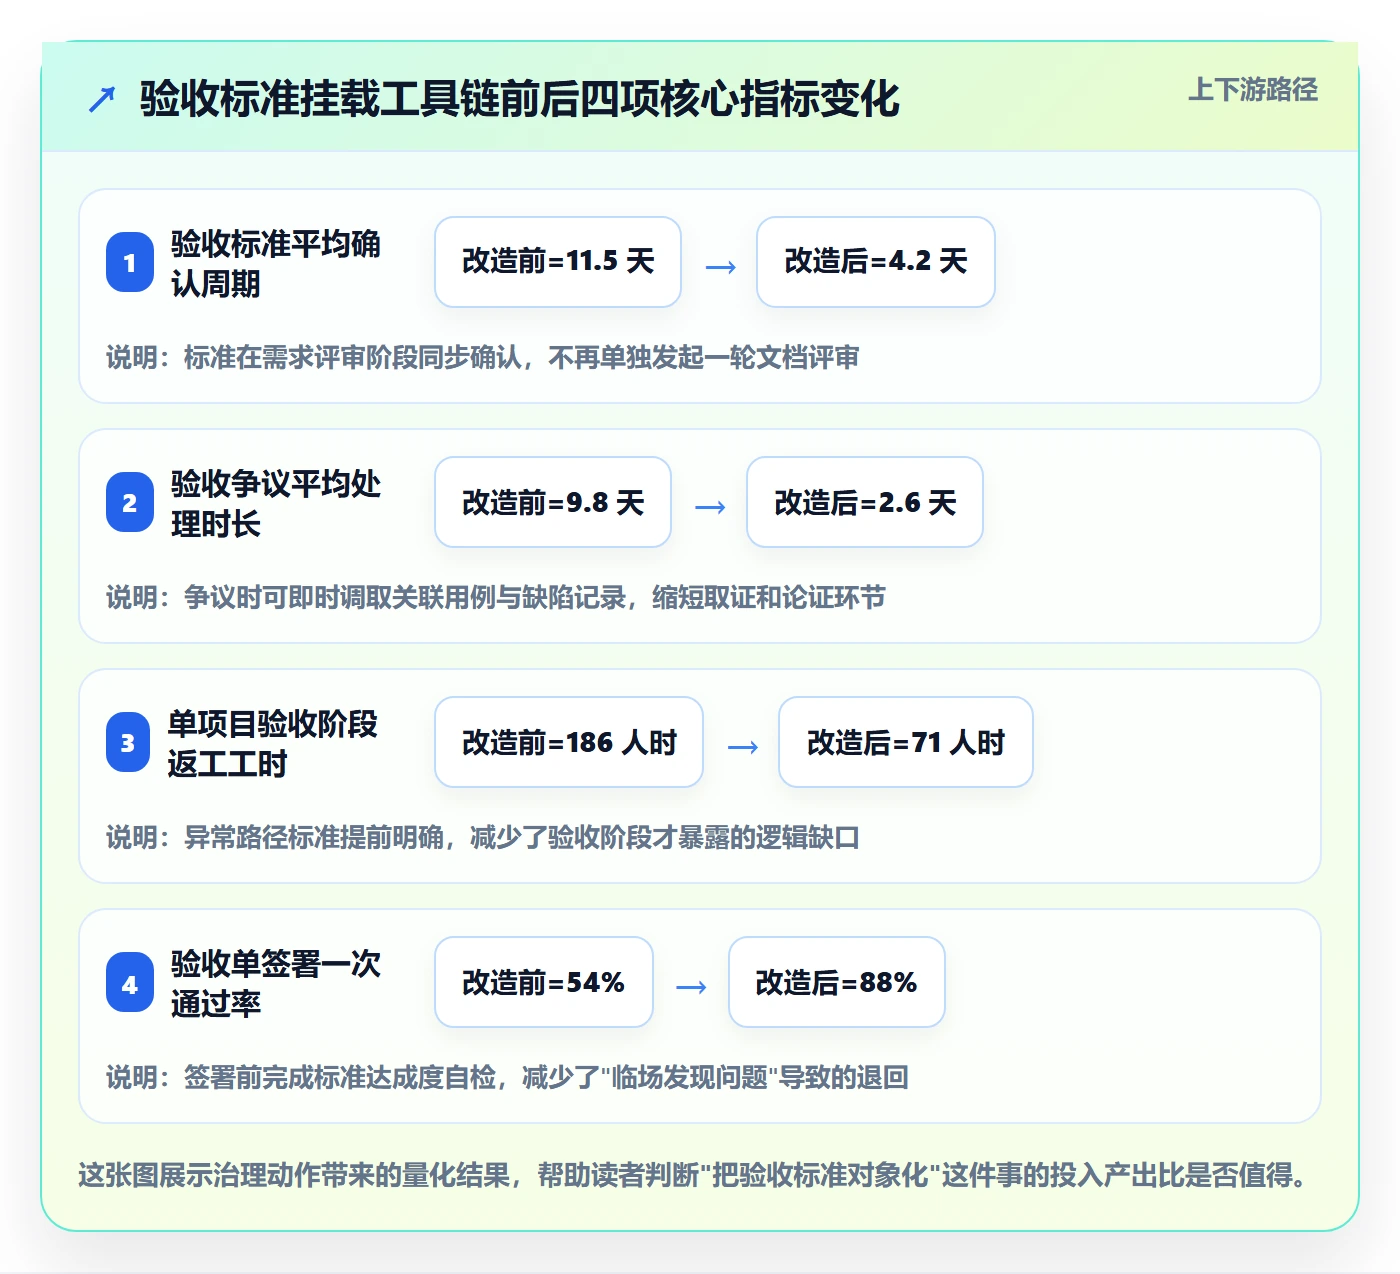
Task: Select the note about 标准在需求评审阶段同步确认
Action: click(x=483, y=357)
